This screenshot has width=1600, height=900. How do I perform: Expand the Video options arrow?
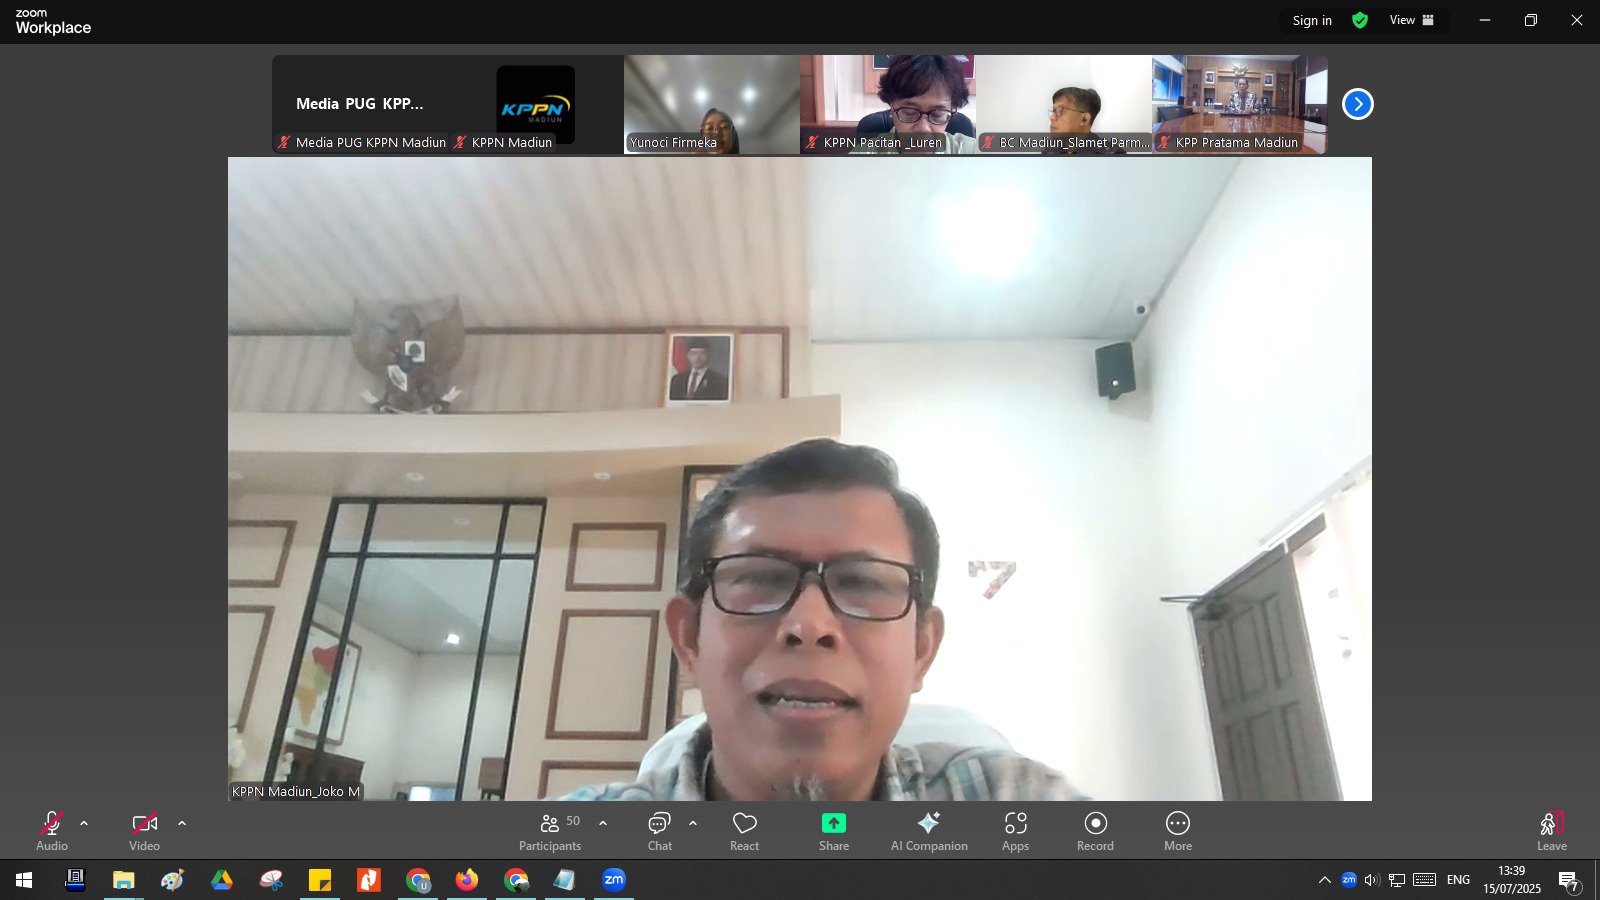[182, 823]
